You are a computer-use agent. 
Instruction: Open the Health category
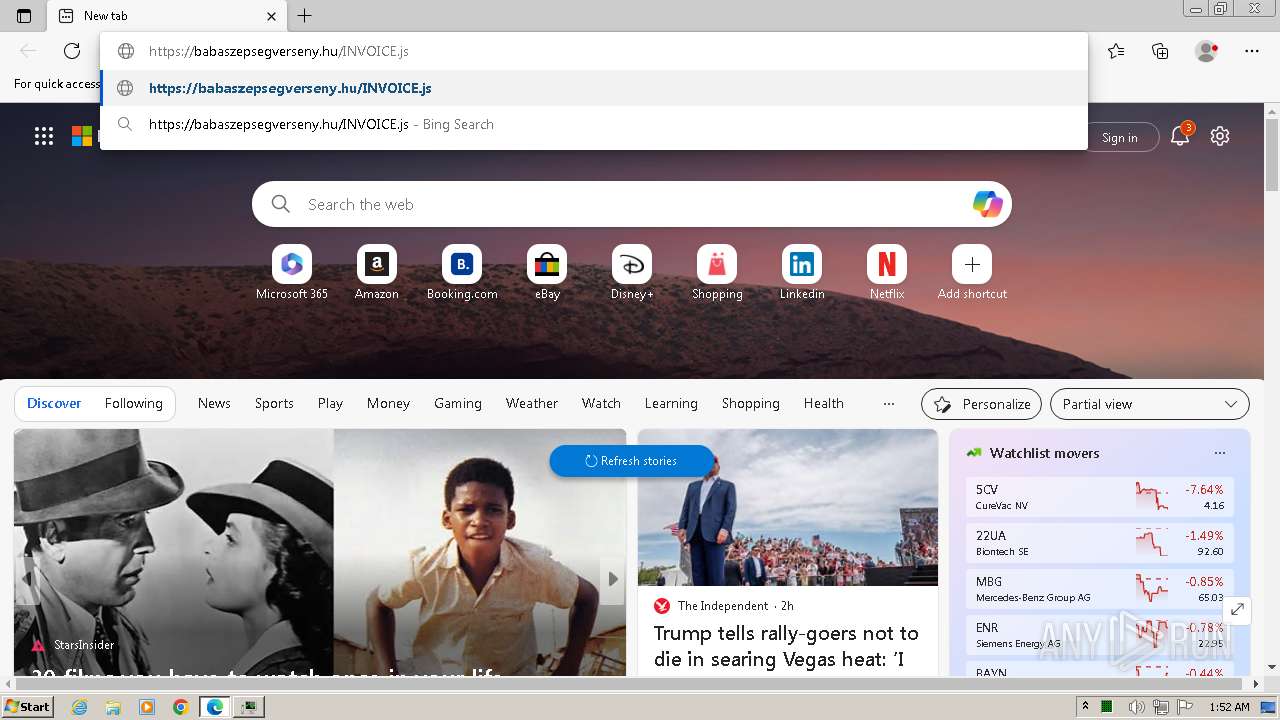pyautogui.click(x=824, y=404)
